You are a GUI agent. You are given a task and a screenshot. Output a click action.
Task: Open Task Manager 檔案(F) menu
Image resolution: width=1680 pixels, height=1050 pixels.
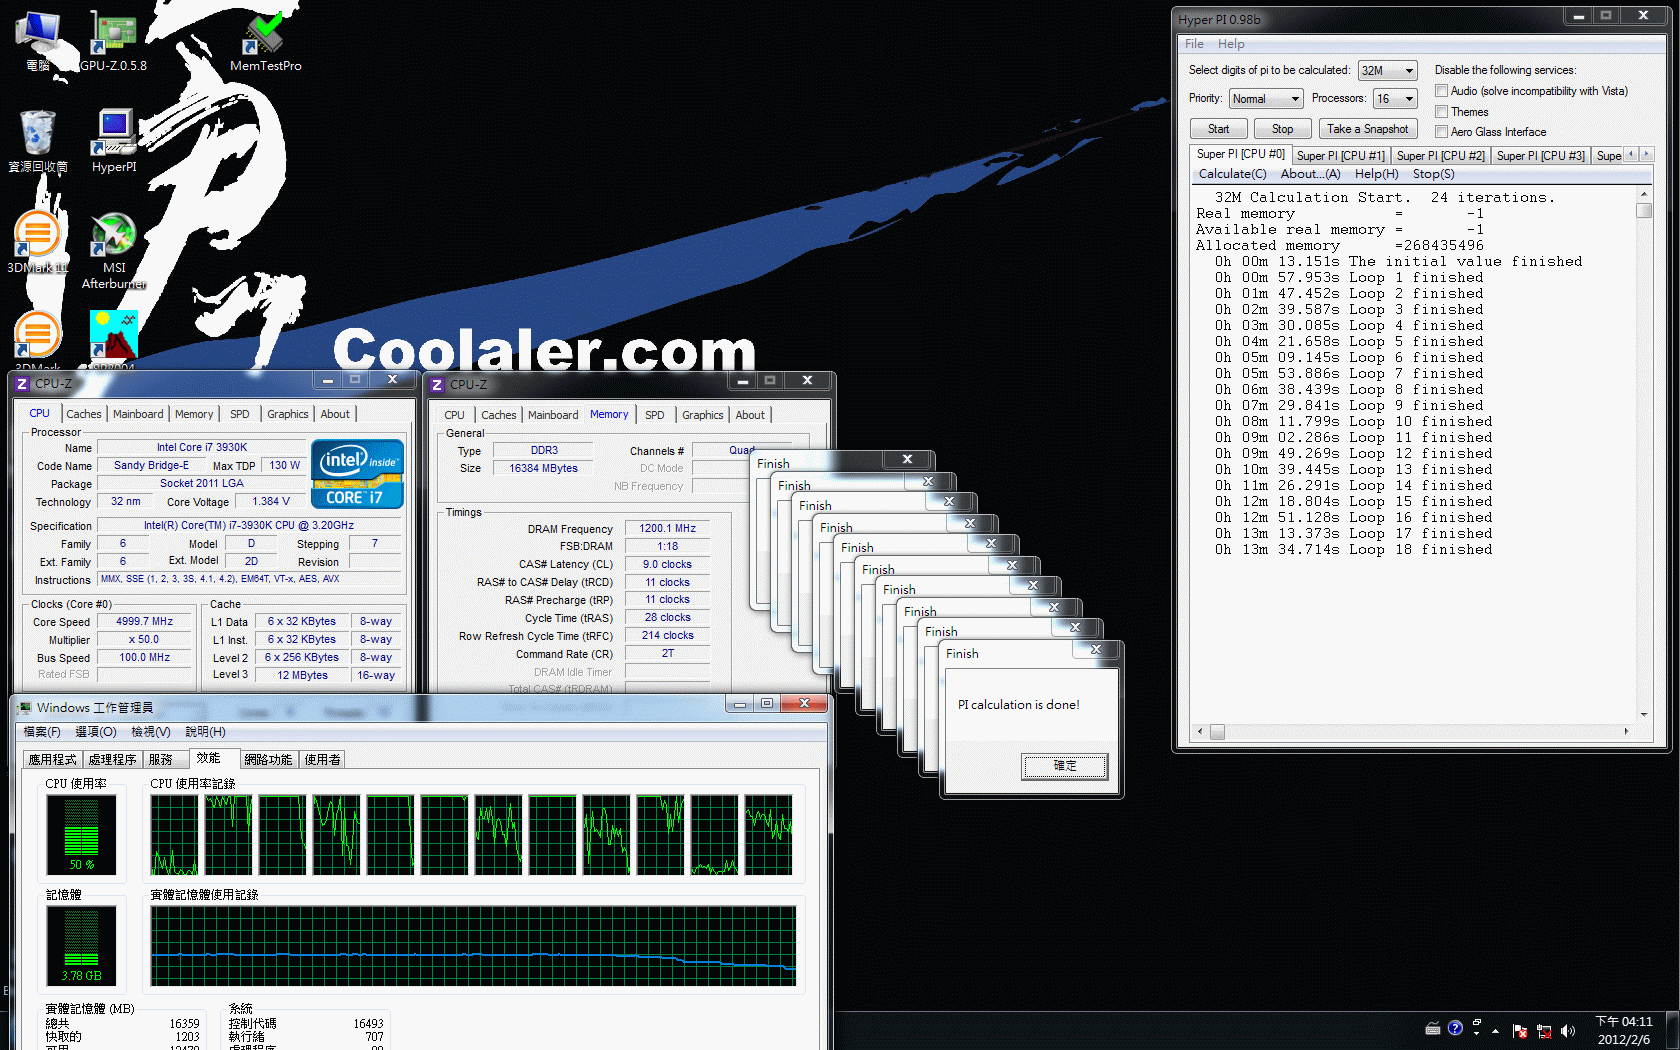point(42,732)
